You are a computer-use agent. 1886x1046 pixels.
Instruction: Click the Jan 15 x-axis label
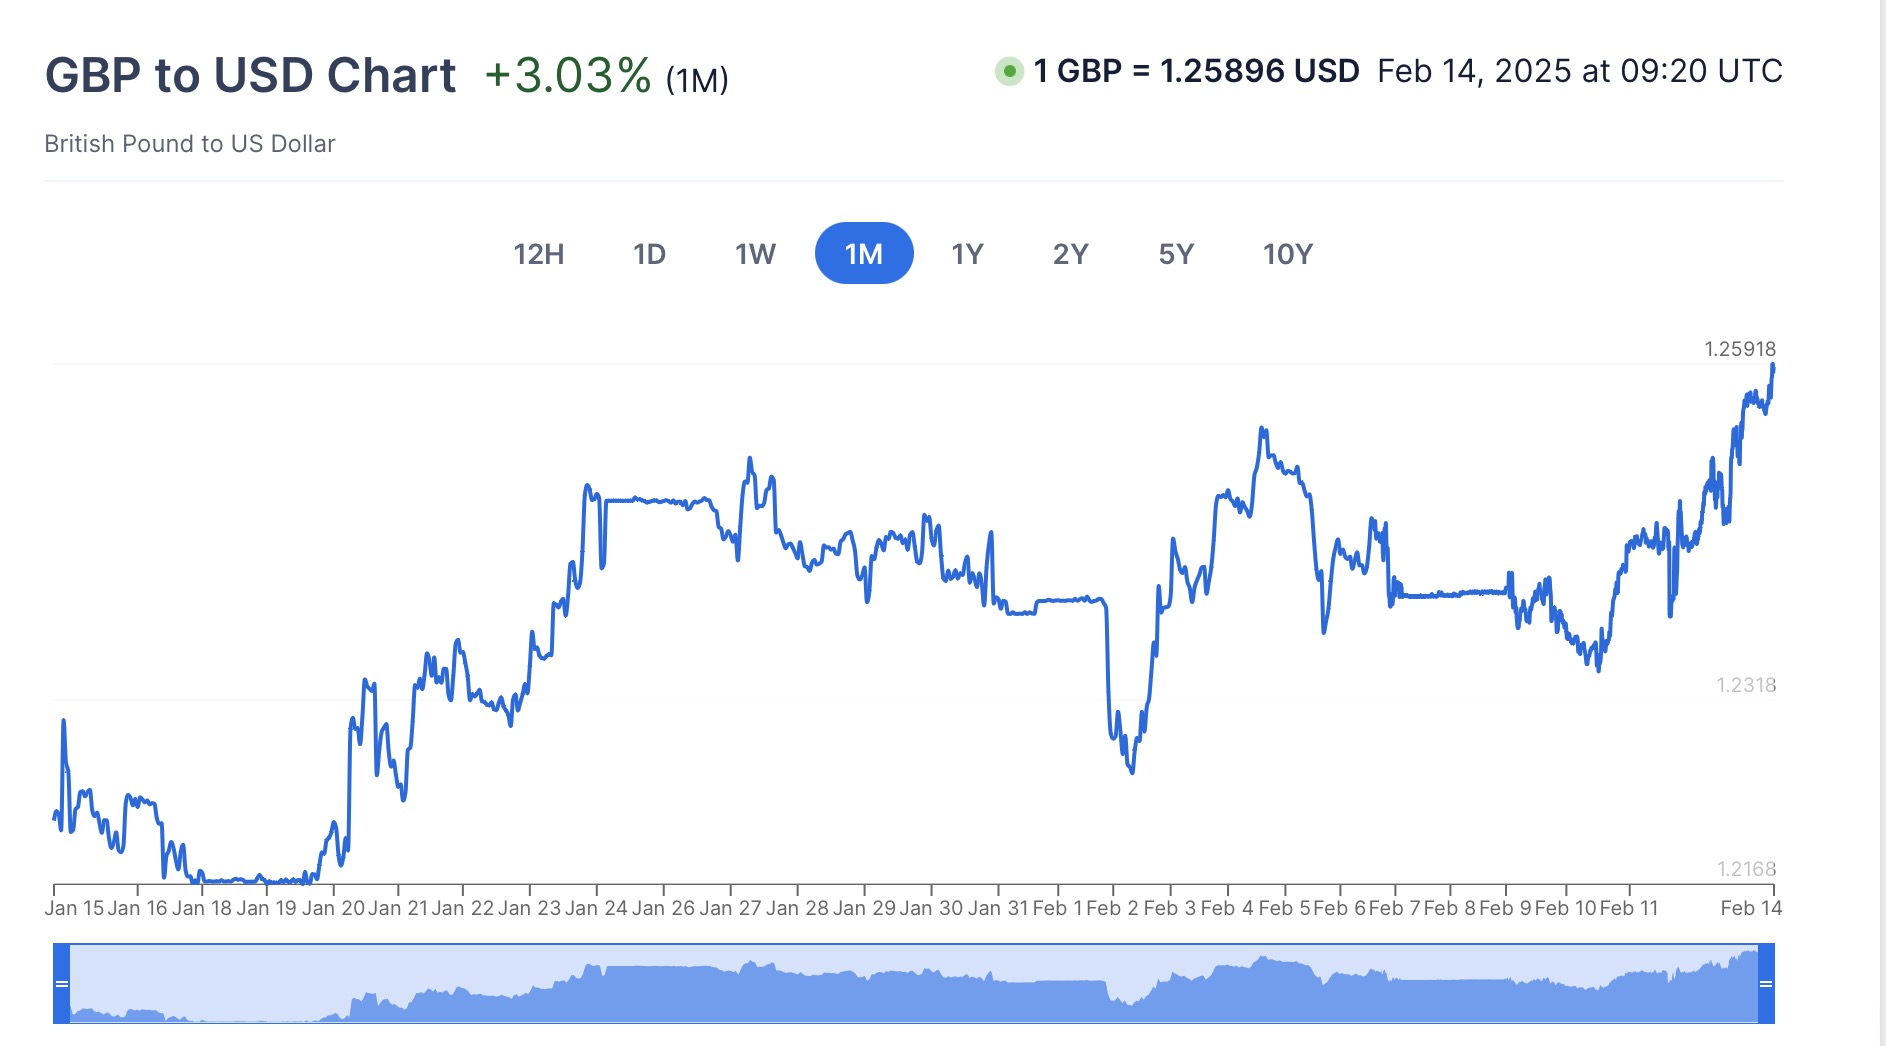(x=74, y=908)
